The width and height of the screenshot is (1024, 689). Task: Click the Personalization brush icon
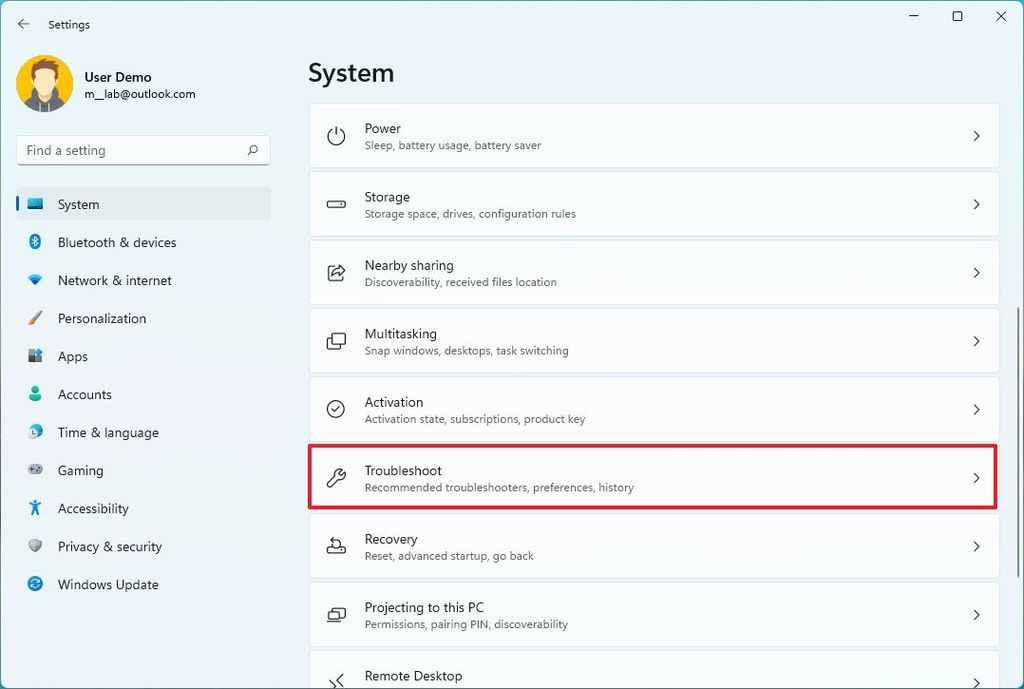(x=32, y=318)
